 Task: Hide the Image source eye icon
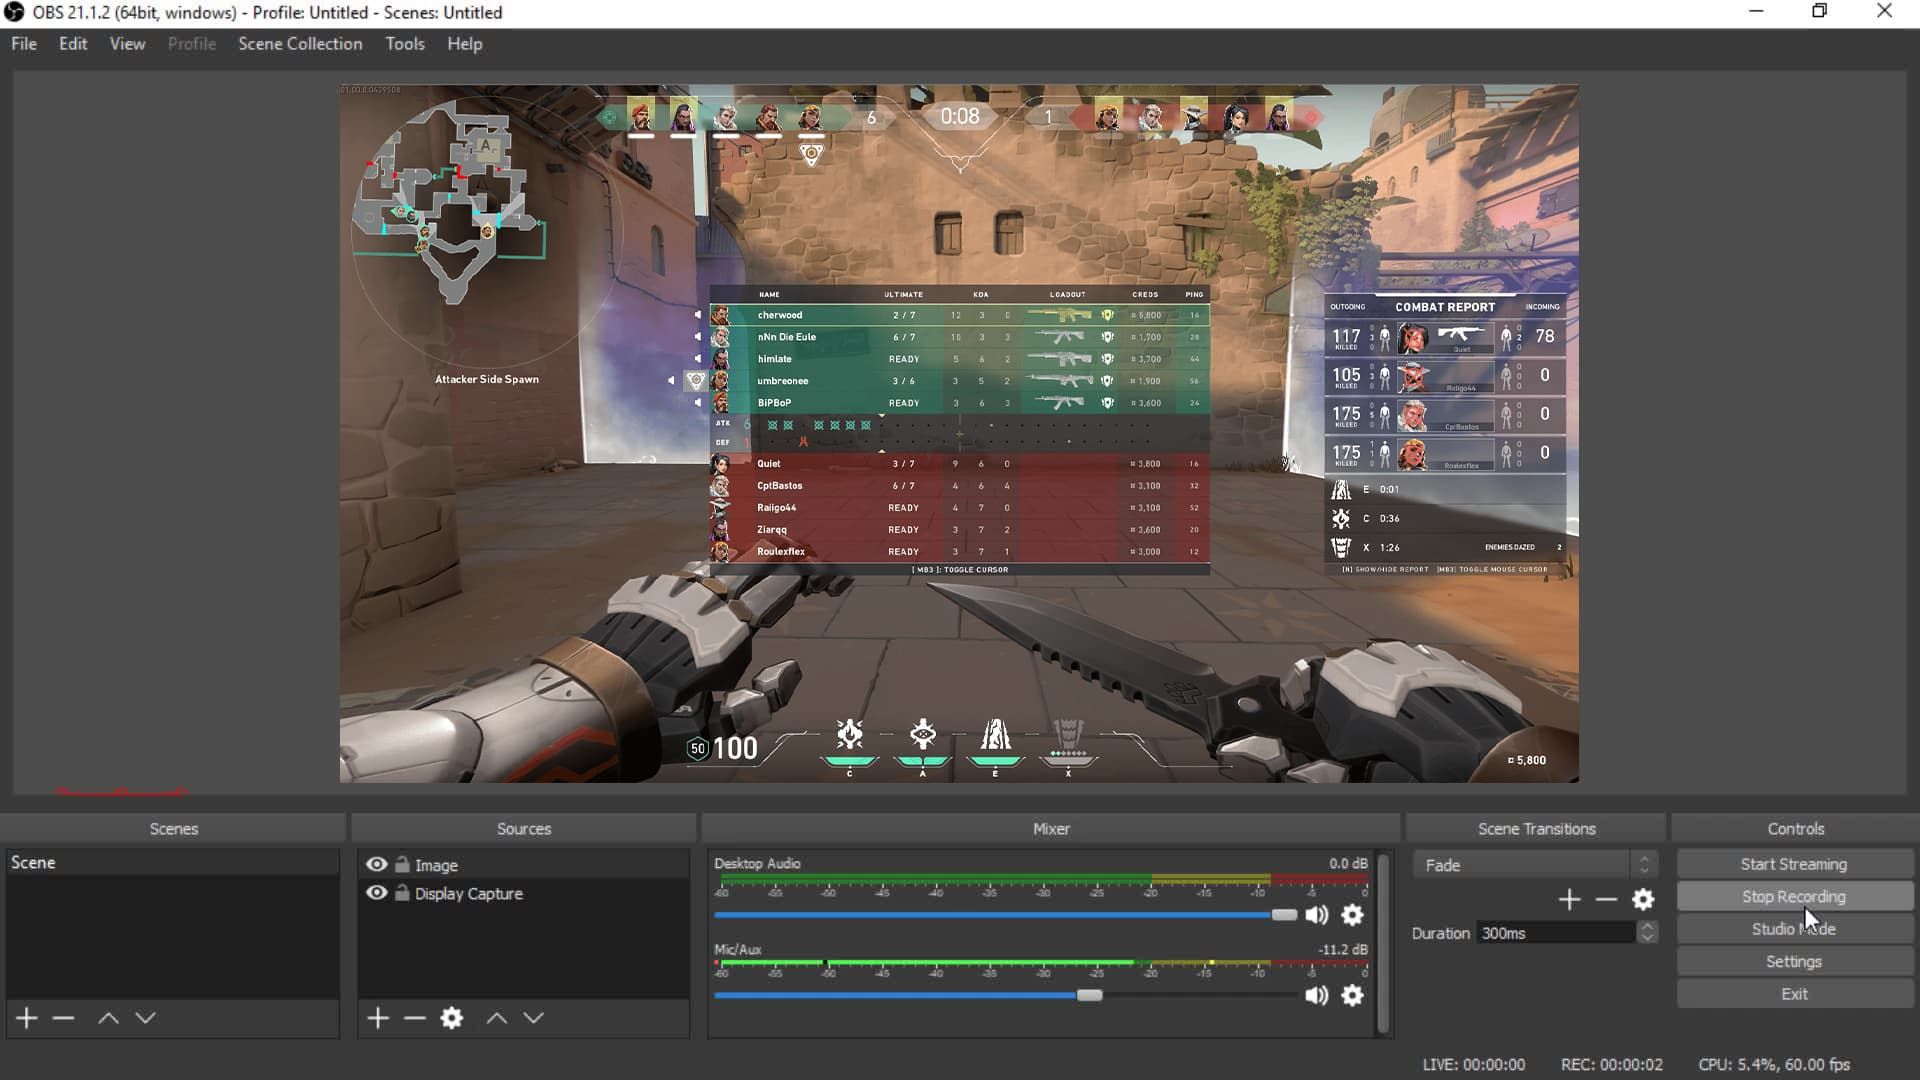[x=376, y=864]
